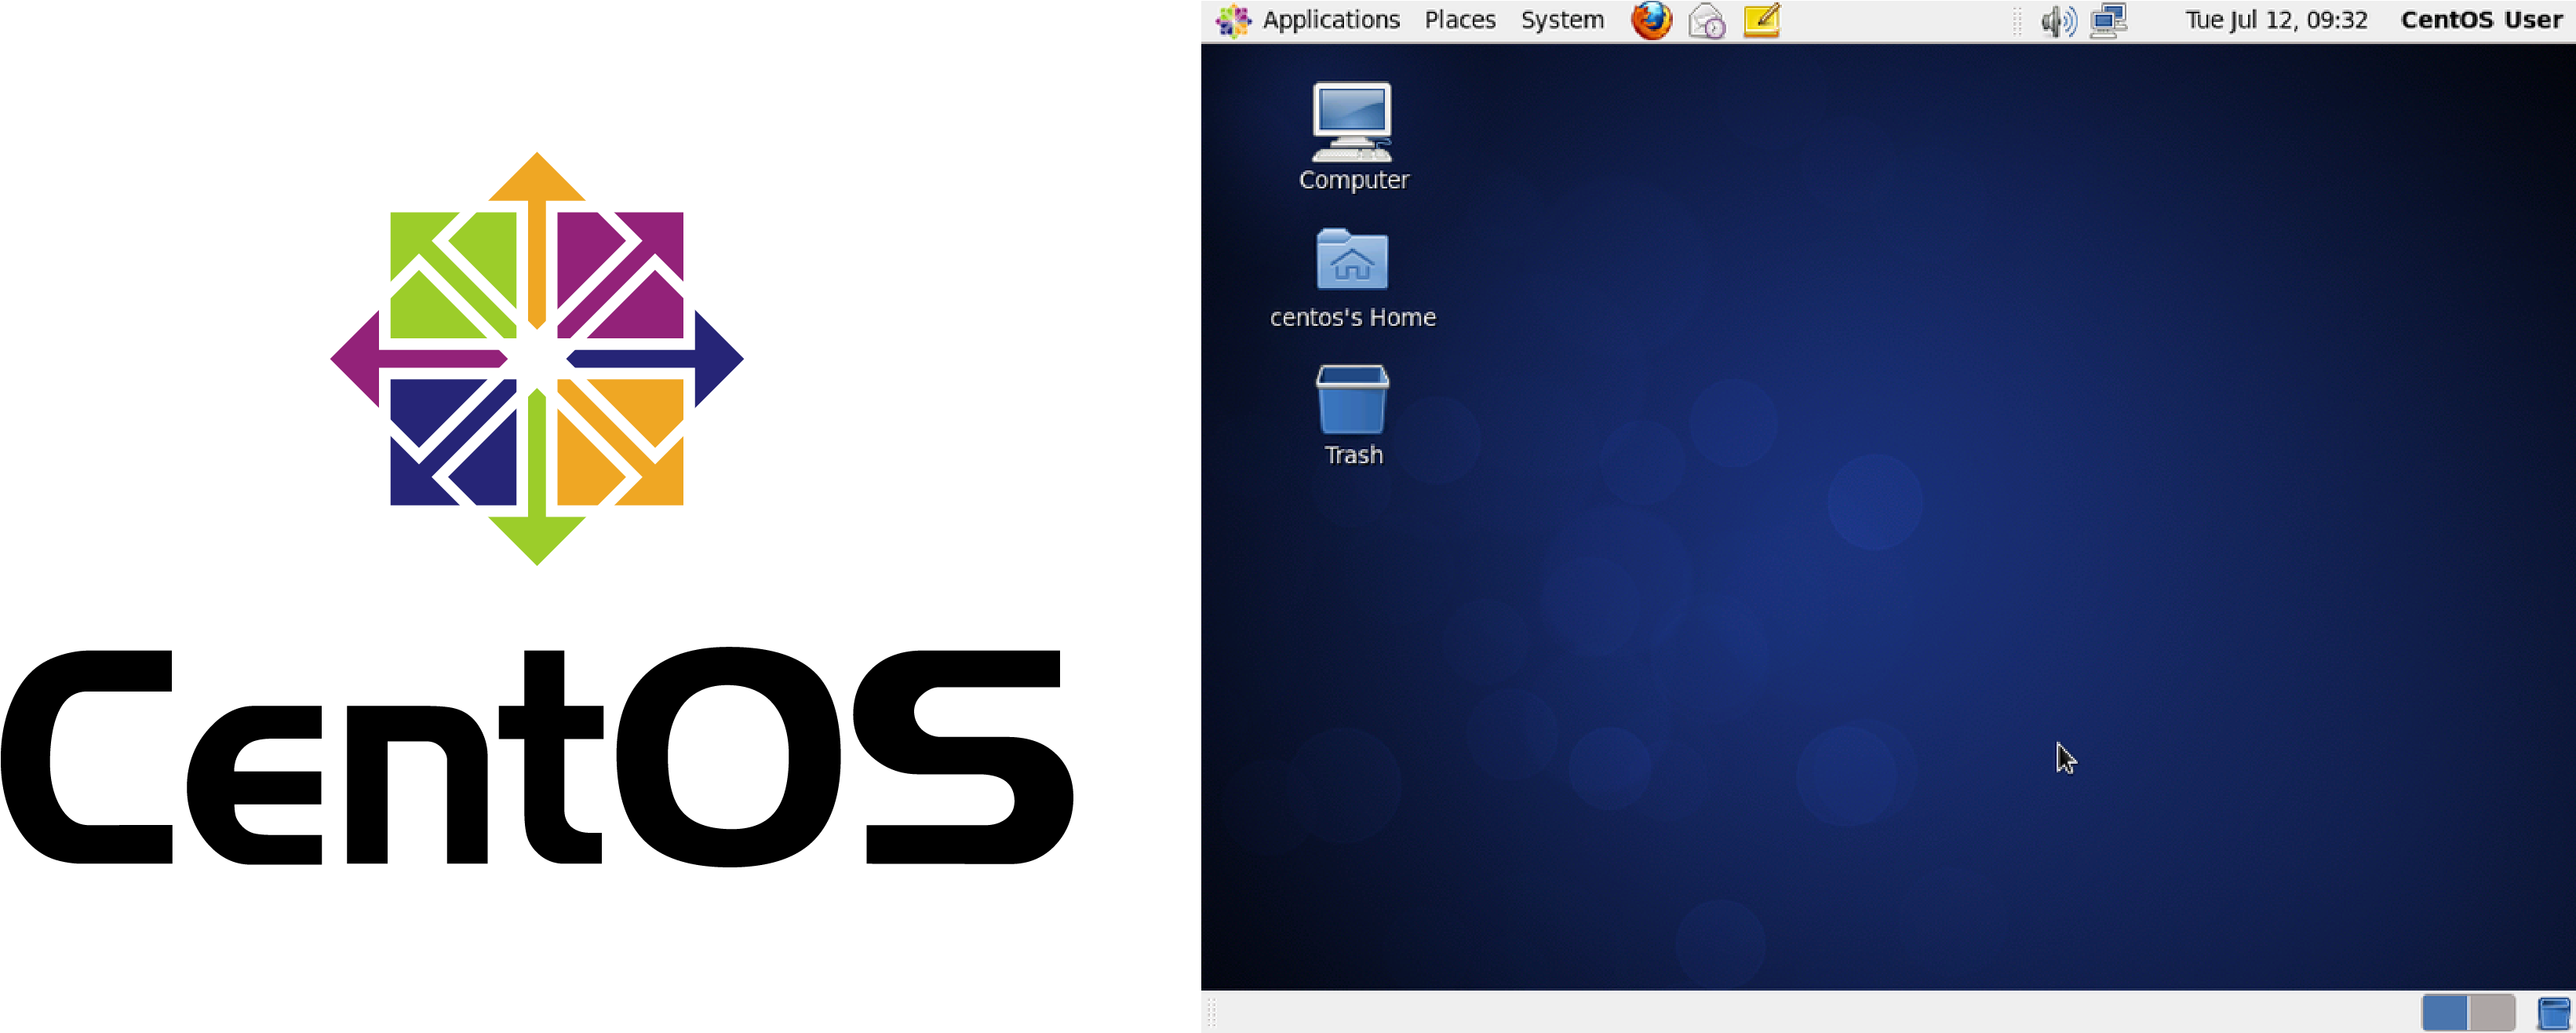The width and height of the screenshot is (2576, 1033).
Task: Click the network monitor icon in the tray
Action: [2109, 19]
